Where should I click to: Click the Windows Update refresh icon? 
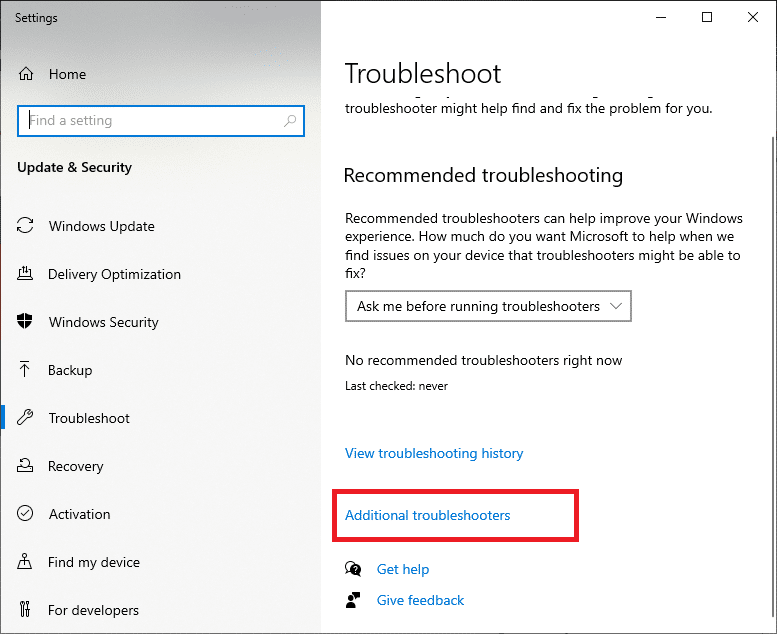26,226
